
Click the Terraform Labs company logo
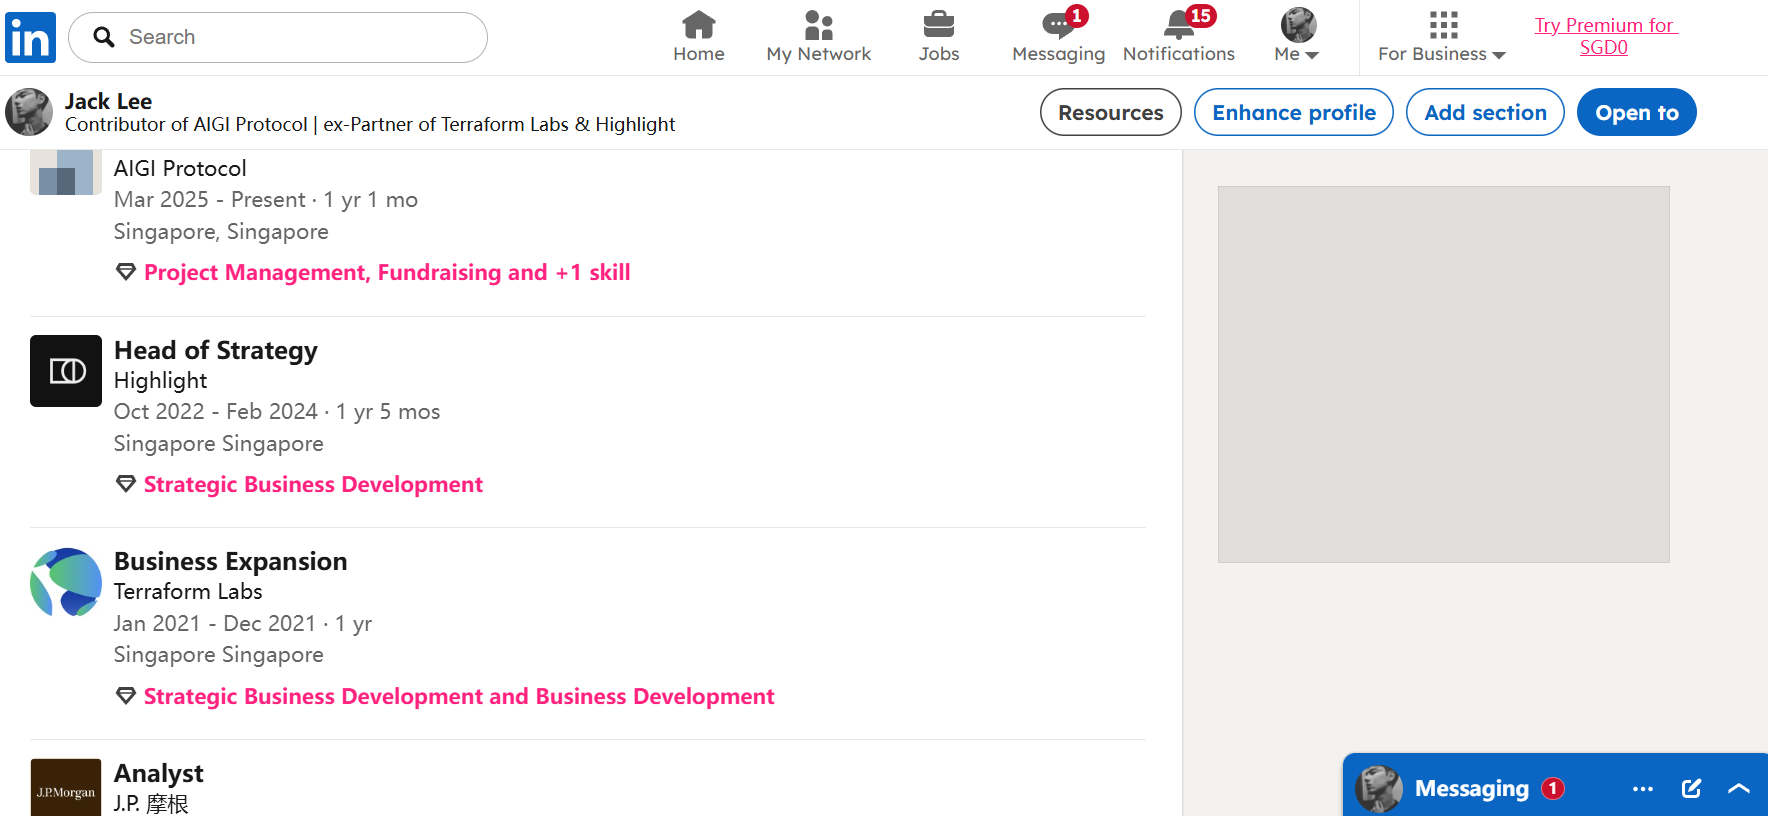tap(66, 582)
